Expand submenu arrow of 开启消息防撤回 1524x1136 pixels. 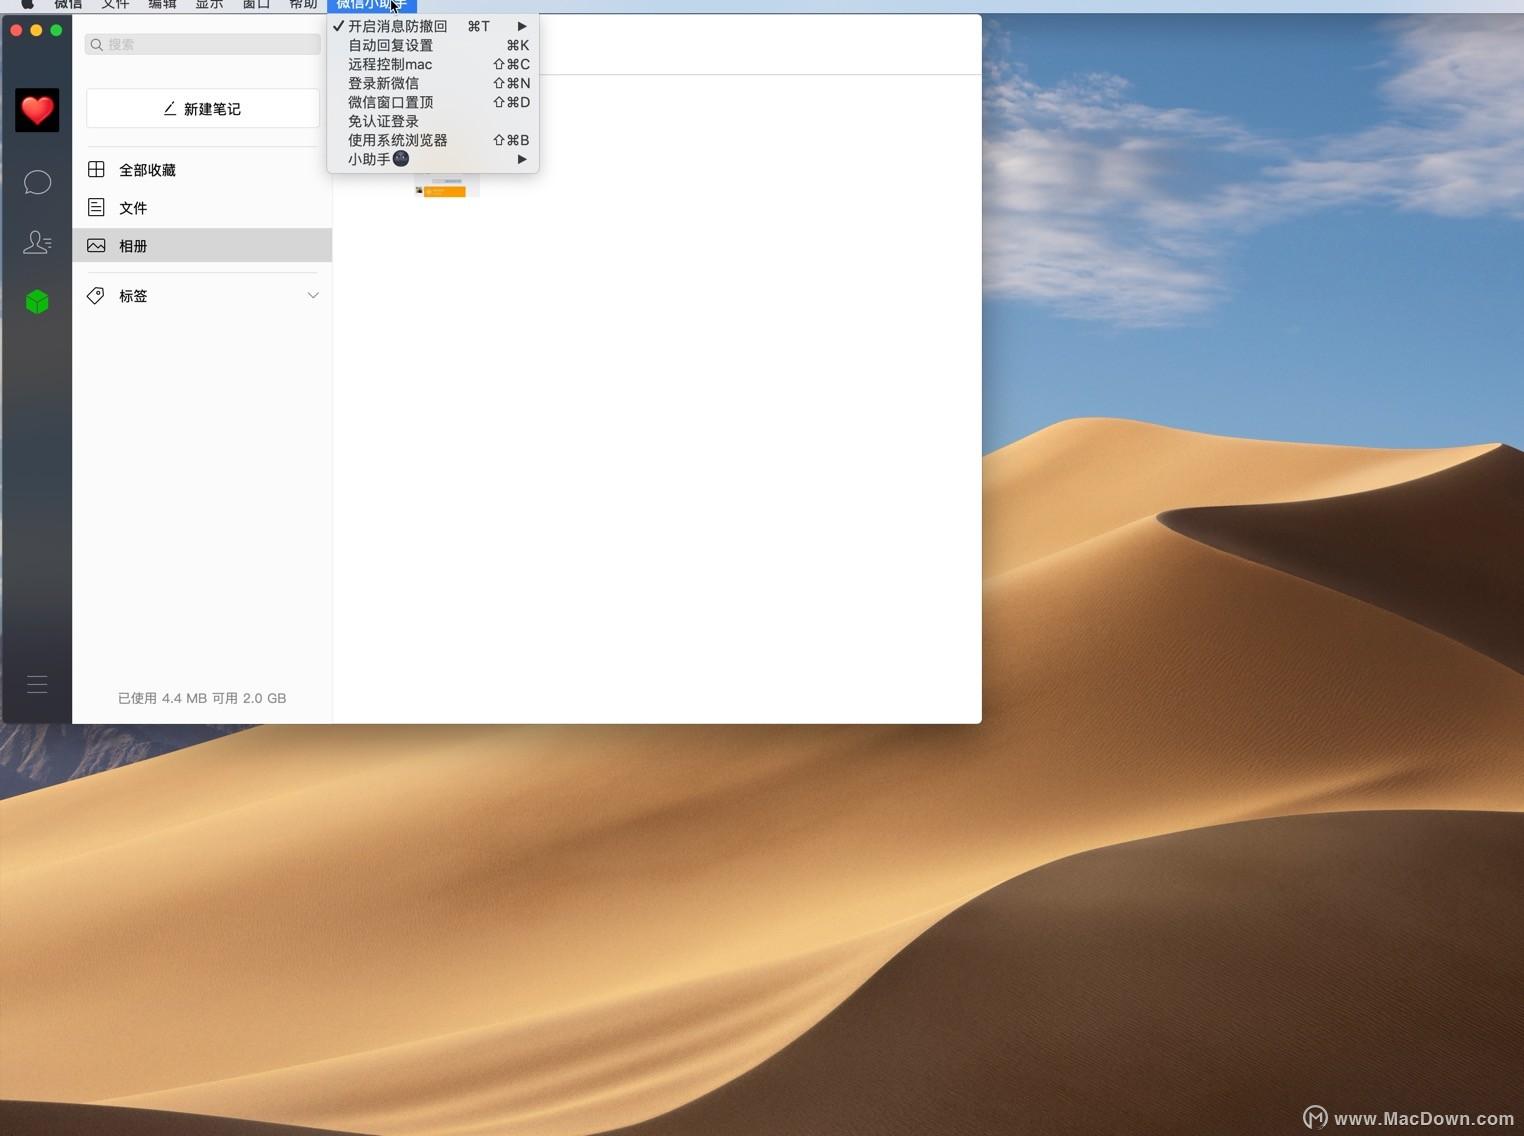tap(522, 26)
